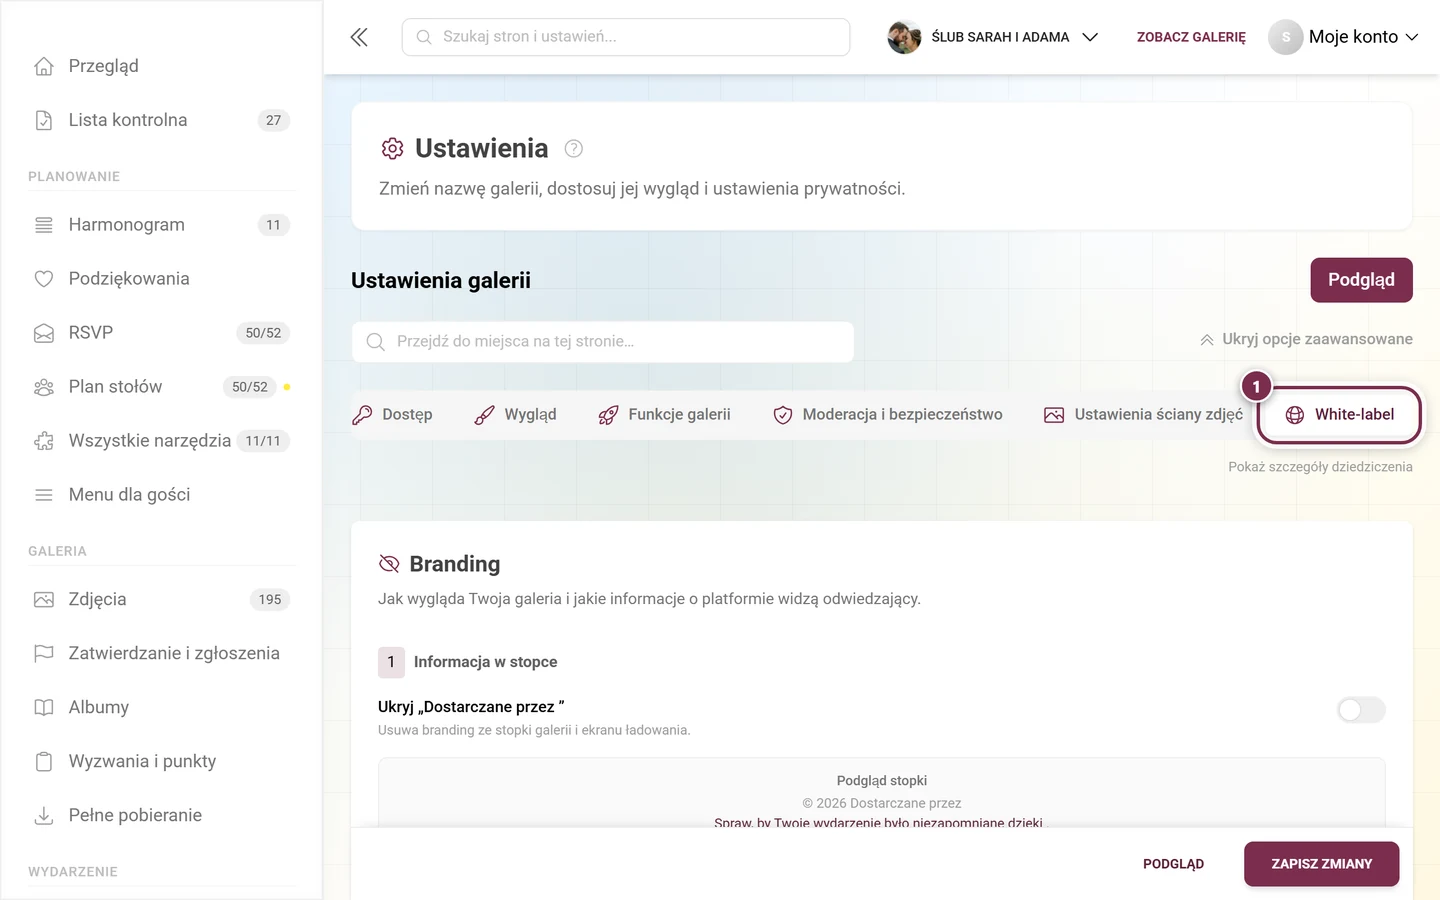Open the Zobacz galerię link
This screenshot has width=1440, height=900.
1191,37
